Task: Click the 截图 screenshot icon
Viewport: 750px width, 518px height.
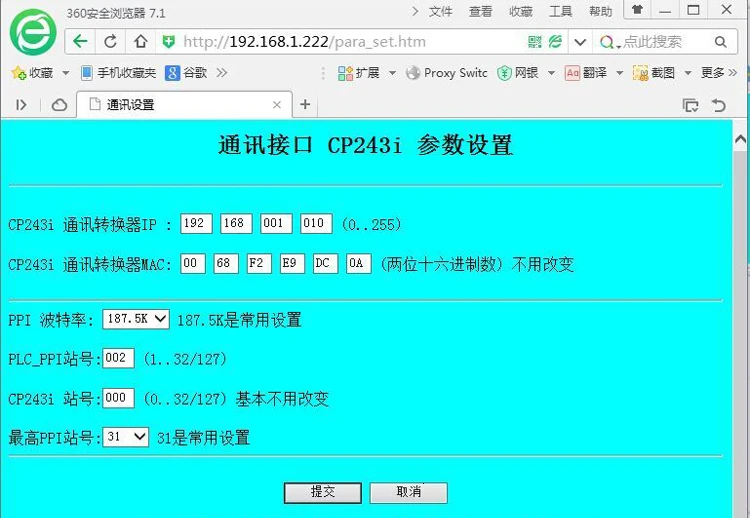Action: point(640,73)
